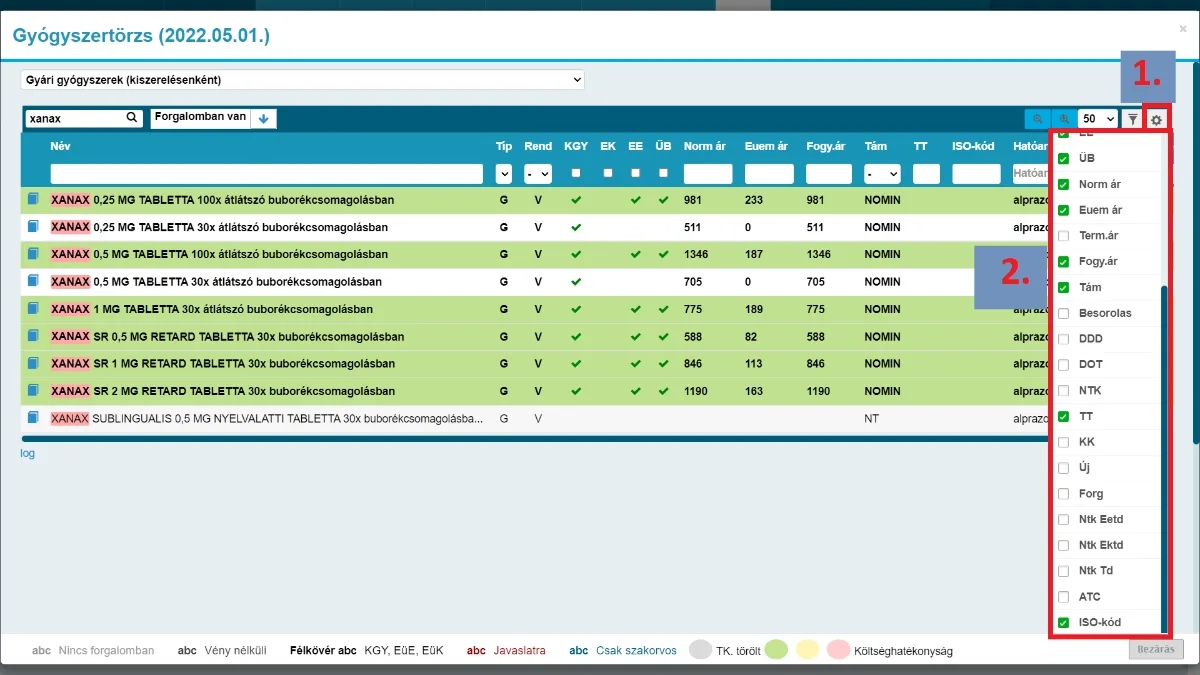Click the Forgalomban van filter button
The image size is (1200, 675).
pos(200,118)
